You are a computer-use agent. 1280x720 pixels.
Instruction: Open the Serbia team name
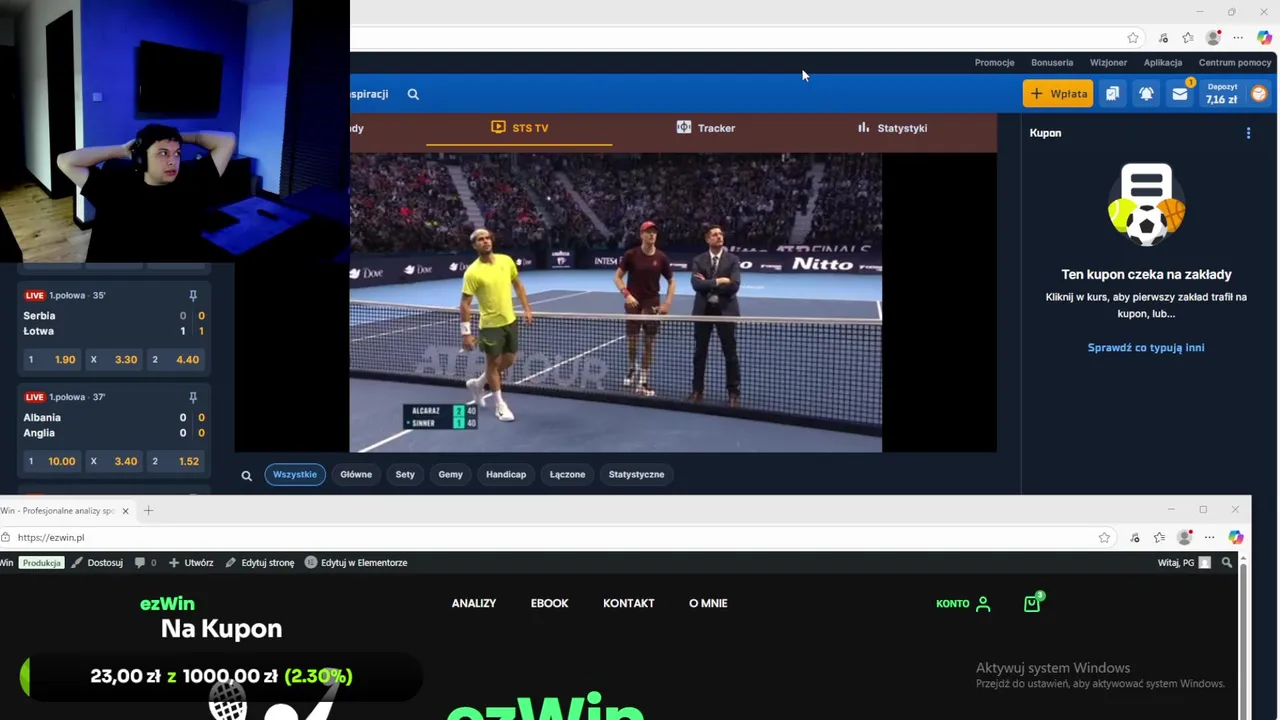pyautogui.click(x=39, y=316)
